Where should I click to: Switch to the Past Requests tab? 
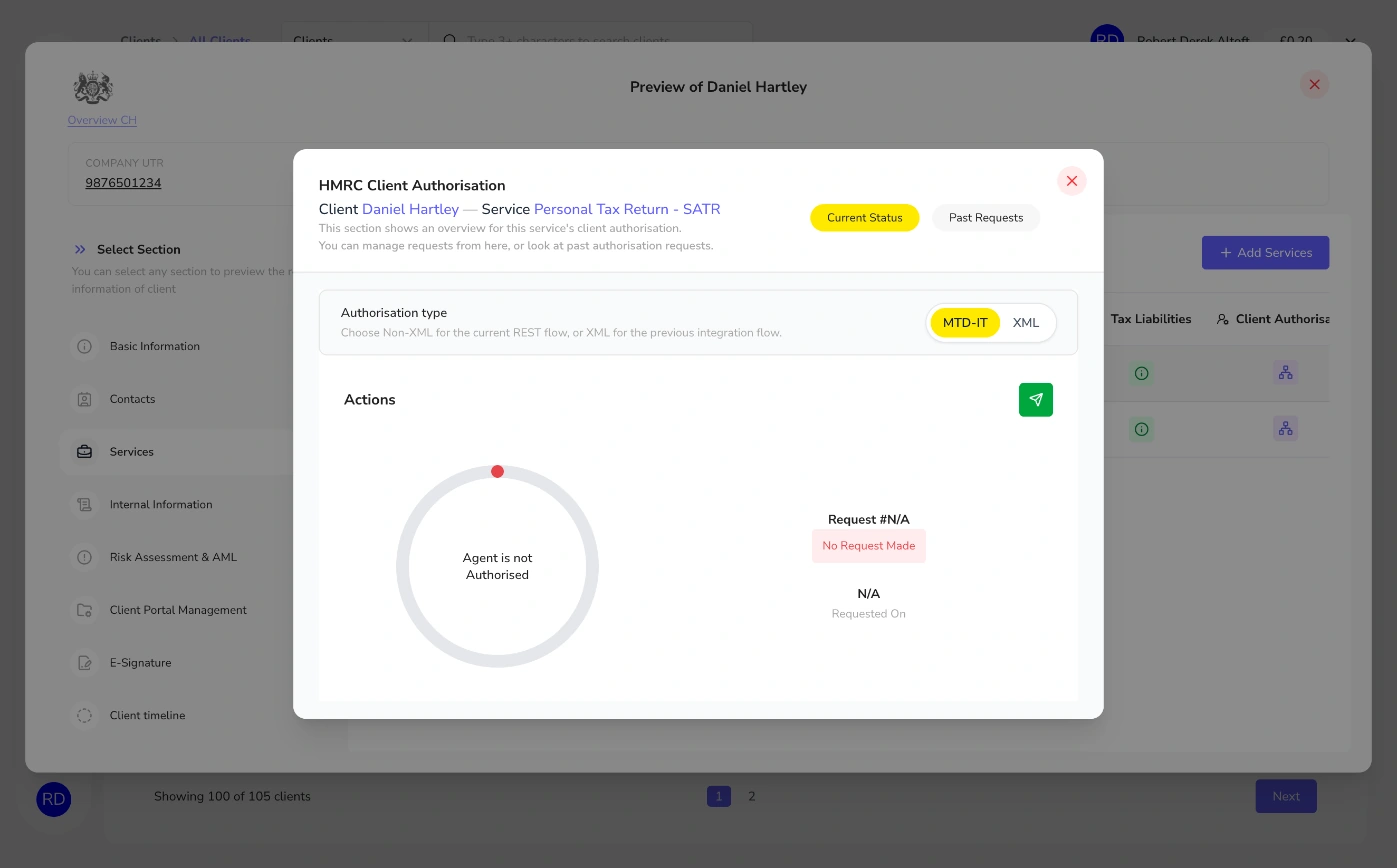point(986,218)
